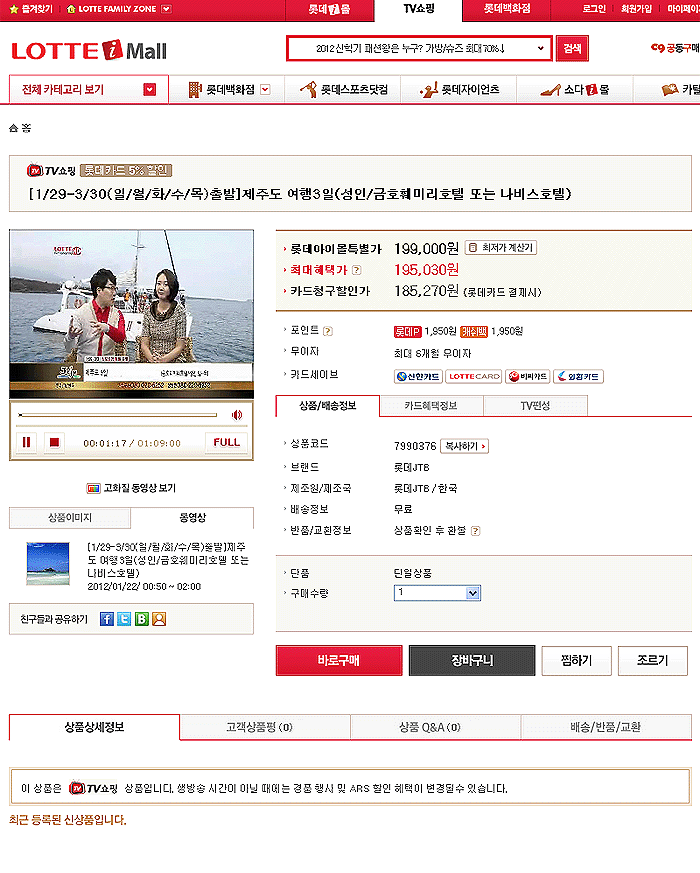Viewport: 700px width, 873px height.
Task: Mute the video with speaker icon
Action: pos(237,415)
